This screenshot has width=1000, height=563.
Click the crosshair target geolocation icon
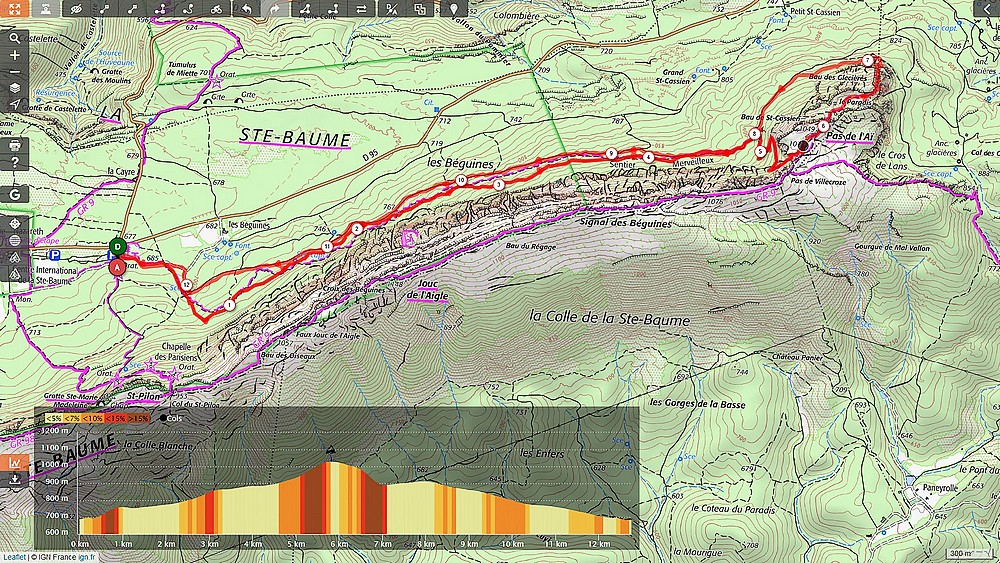[x=15, y=224]
